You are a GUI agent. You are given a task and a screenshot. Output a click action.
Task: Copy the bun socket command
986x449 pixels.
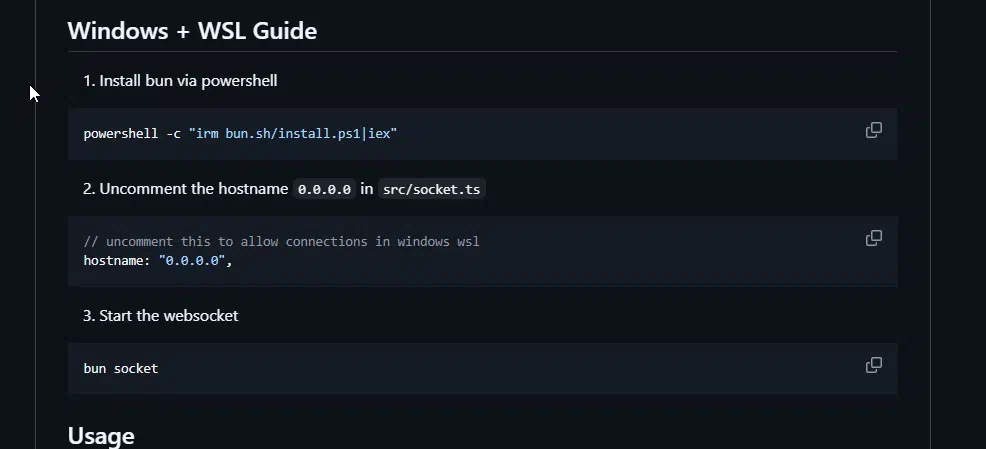[873, 365]
